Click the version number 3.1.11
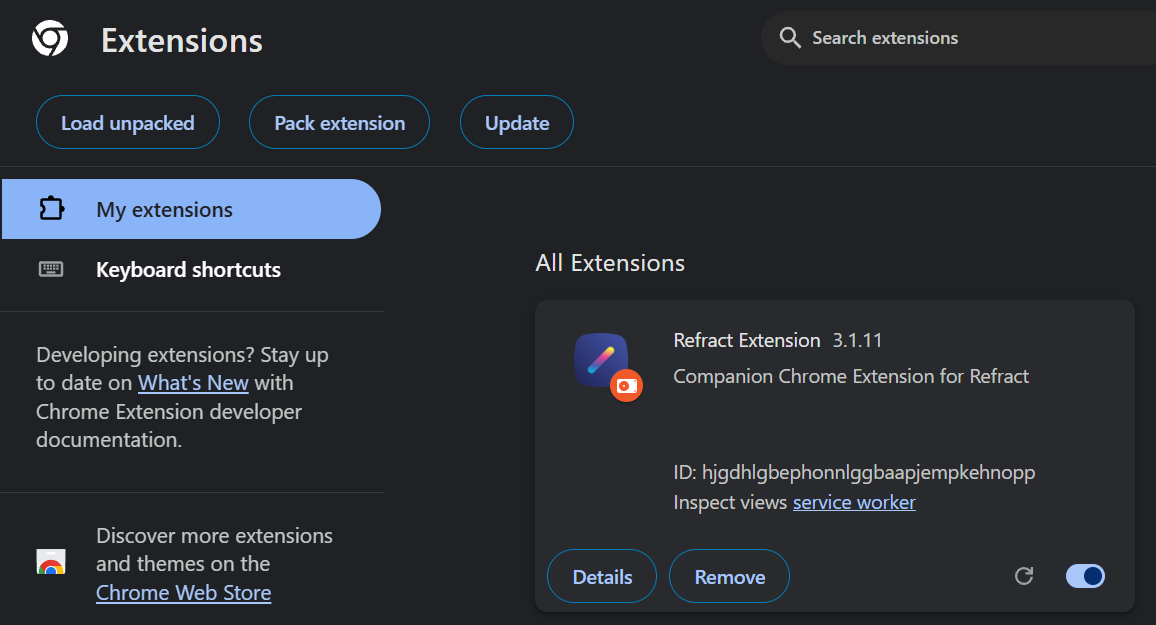1156x625 pixels. tap(857, 341)
